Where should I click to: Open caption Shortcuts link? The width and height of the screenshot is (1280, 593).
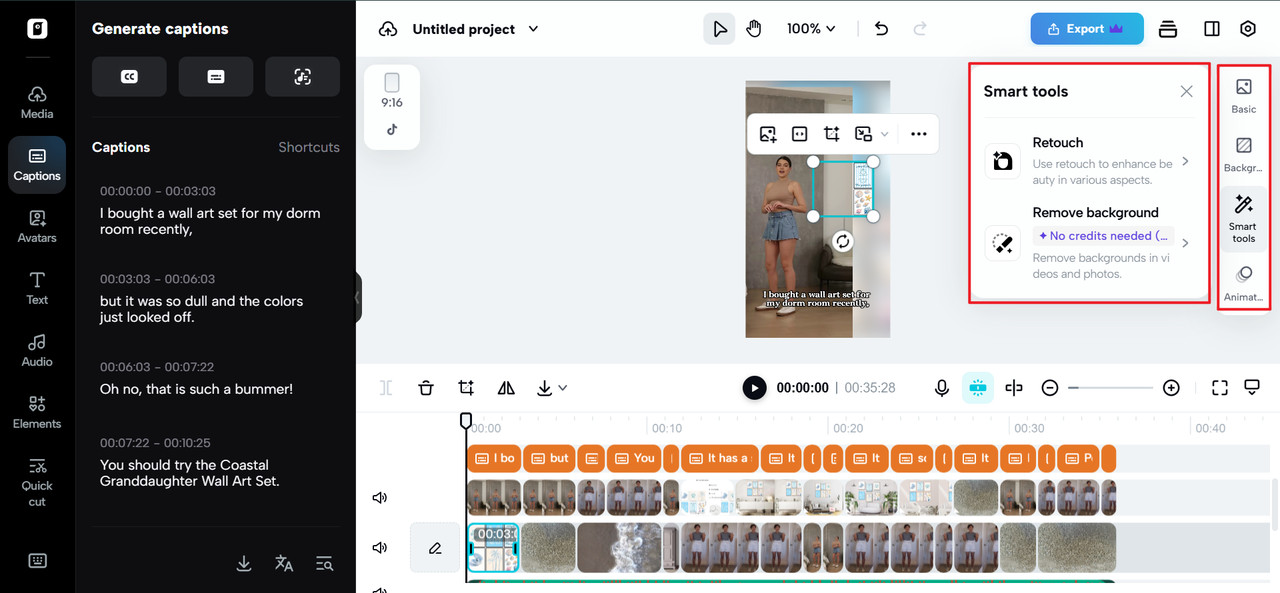pyautogui.click(x=308, y=147)
